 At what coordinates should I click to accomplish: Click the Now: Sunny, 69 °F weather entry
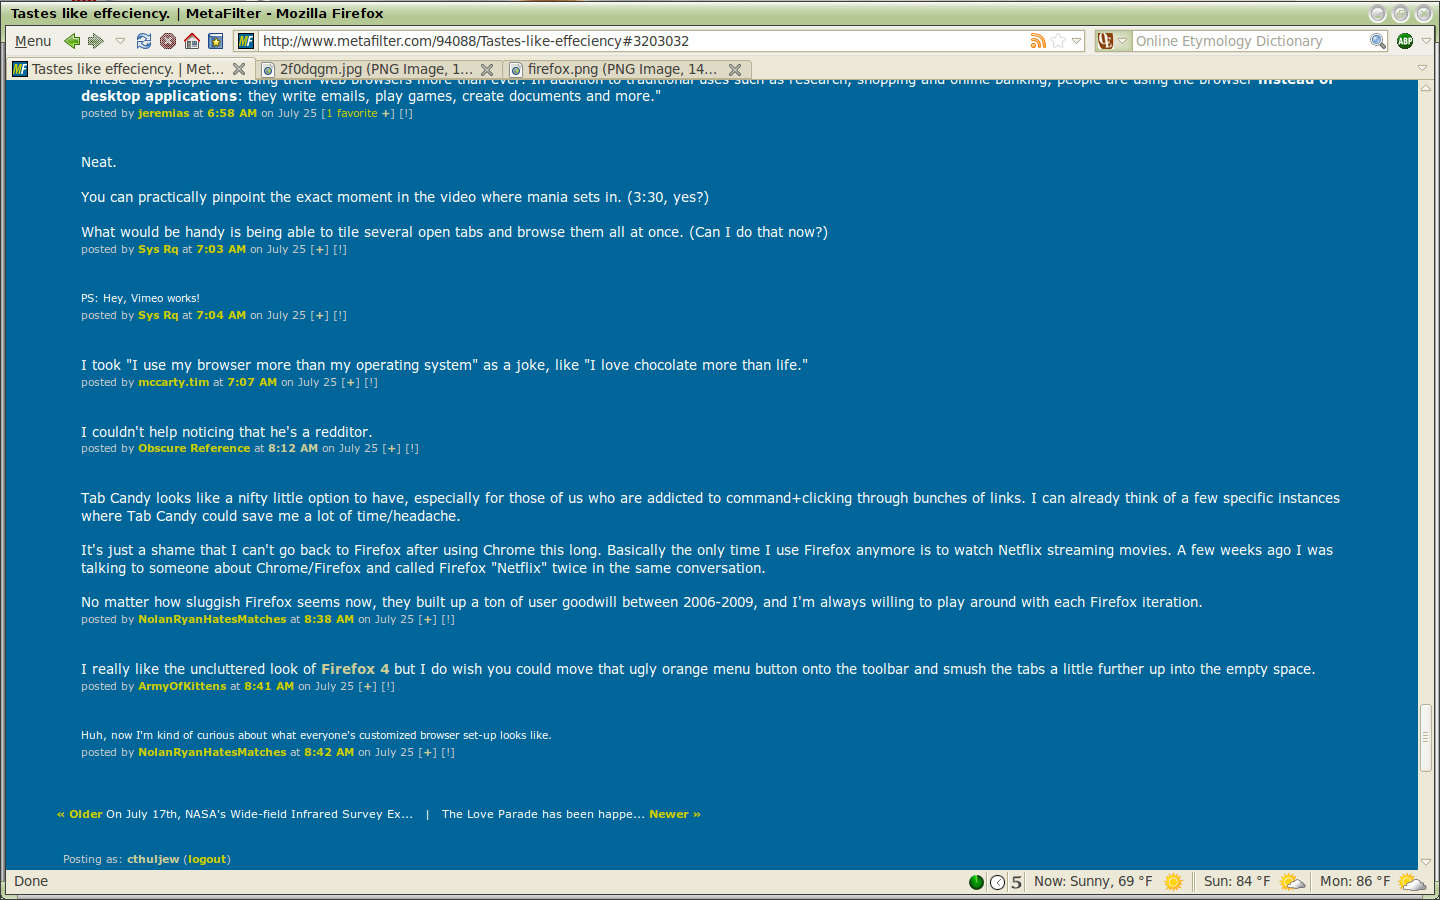(1108, 882)
